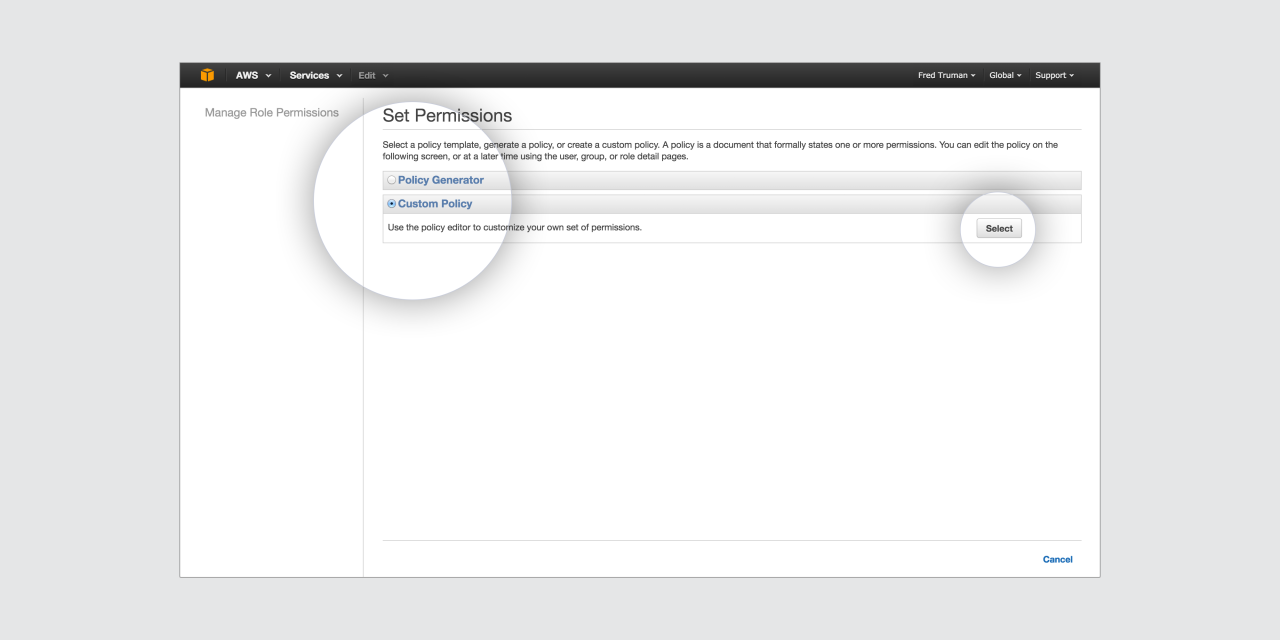
Task: Click the chevron arrow beside Services
Action: [x=339, y=76]
